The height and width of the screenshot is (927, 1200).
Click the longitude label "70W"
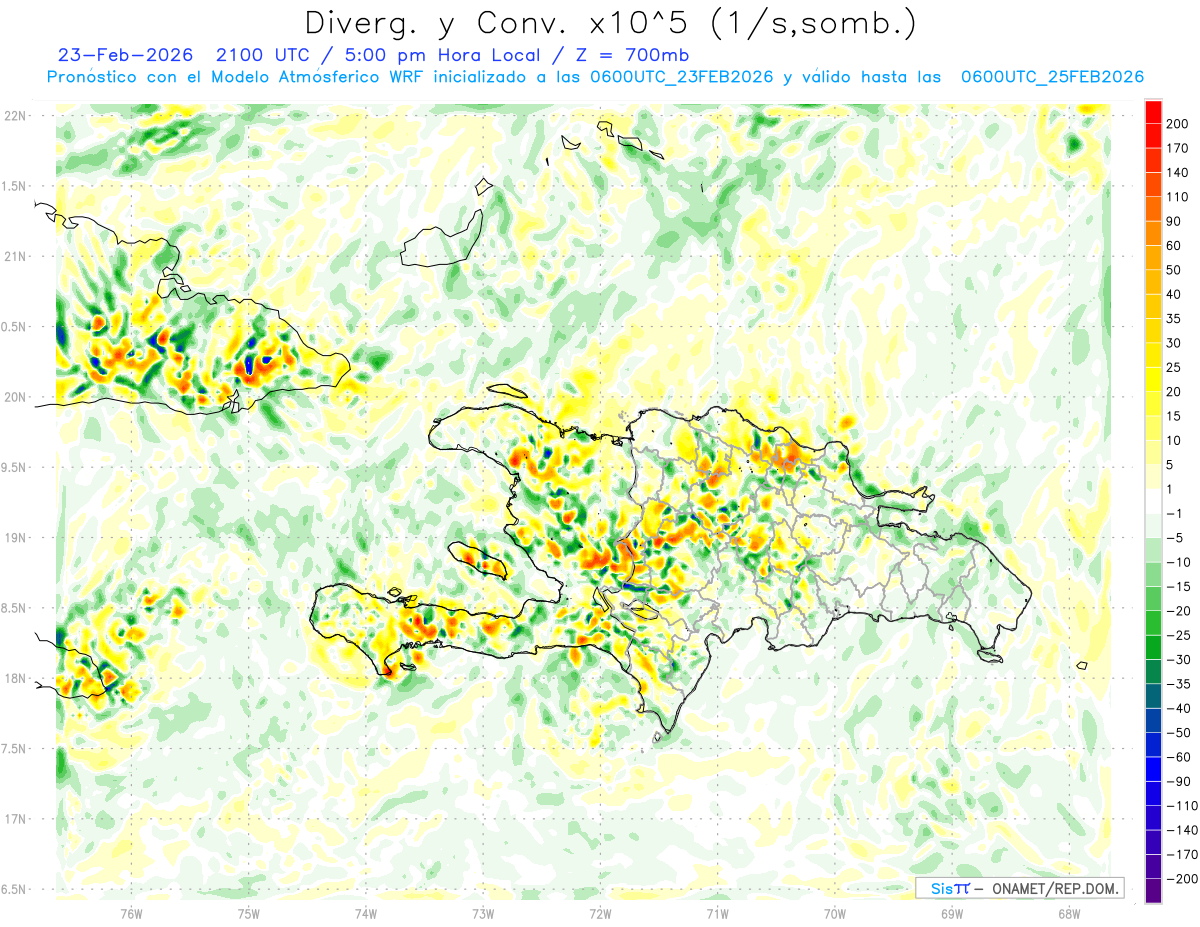834,913
